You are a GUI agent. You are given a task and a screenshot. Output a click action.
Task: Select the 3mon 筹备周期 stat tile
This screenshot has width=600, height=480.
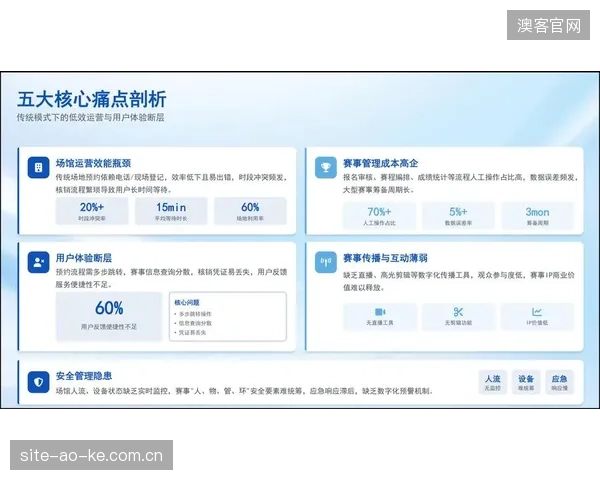click(x=537, y=216)
